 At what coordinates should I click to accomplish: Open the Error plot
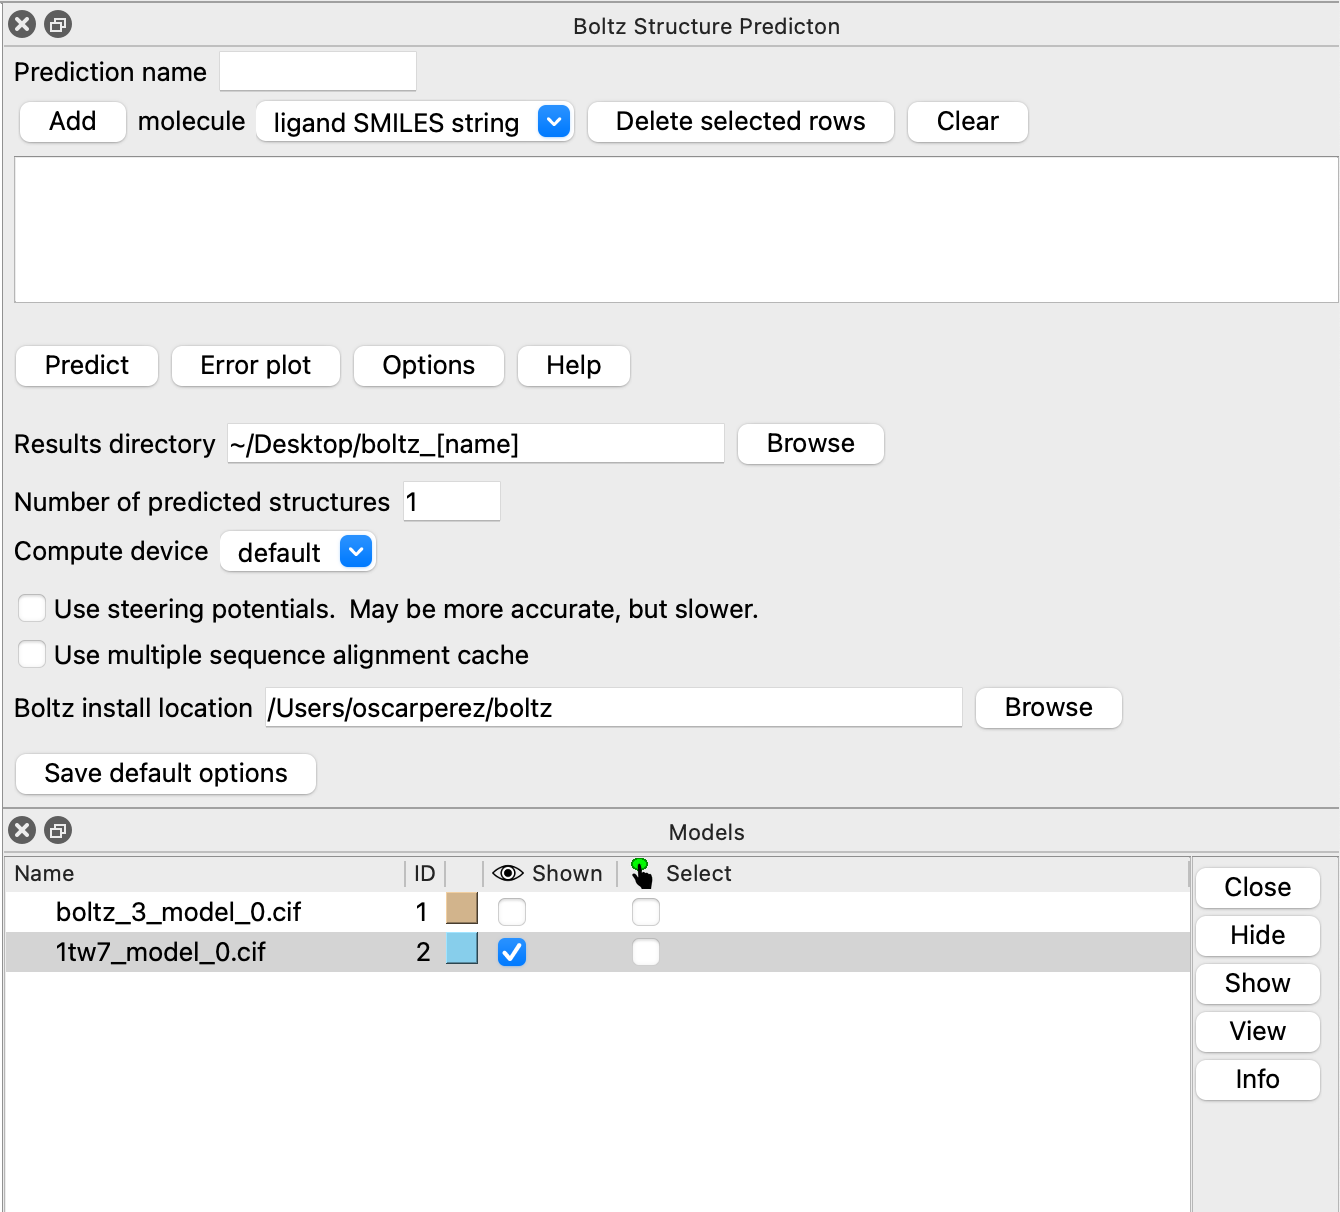pos(255,366)
